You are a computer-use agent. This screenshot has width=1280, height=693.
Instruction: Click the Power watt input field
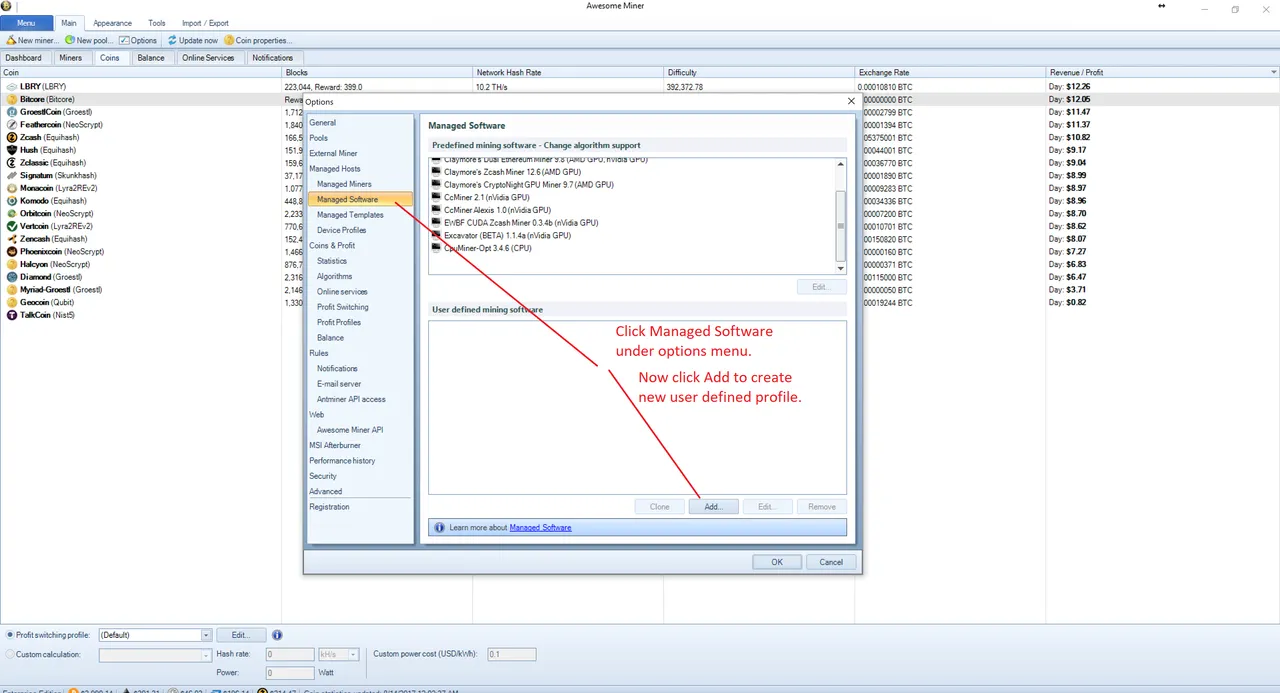tap(290, 673)
